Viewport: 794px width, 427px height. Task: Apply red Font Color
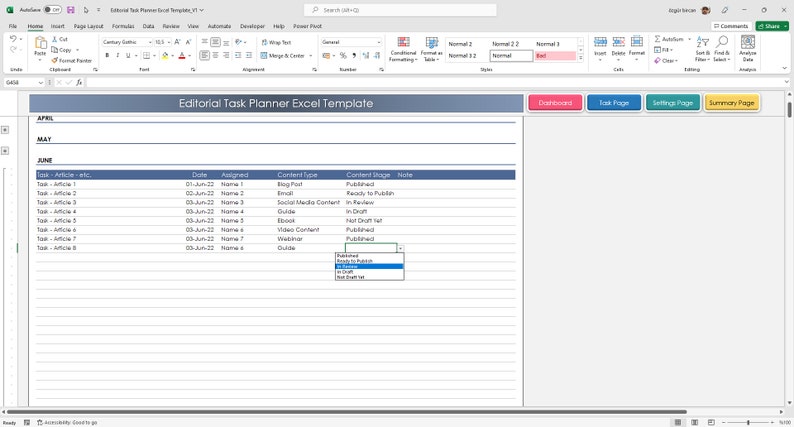(182, 55)
